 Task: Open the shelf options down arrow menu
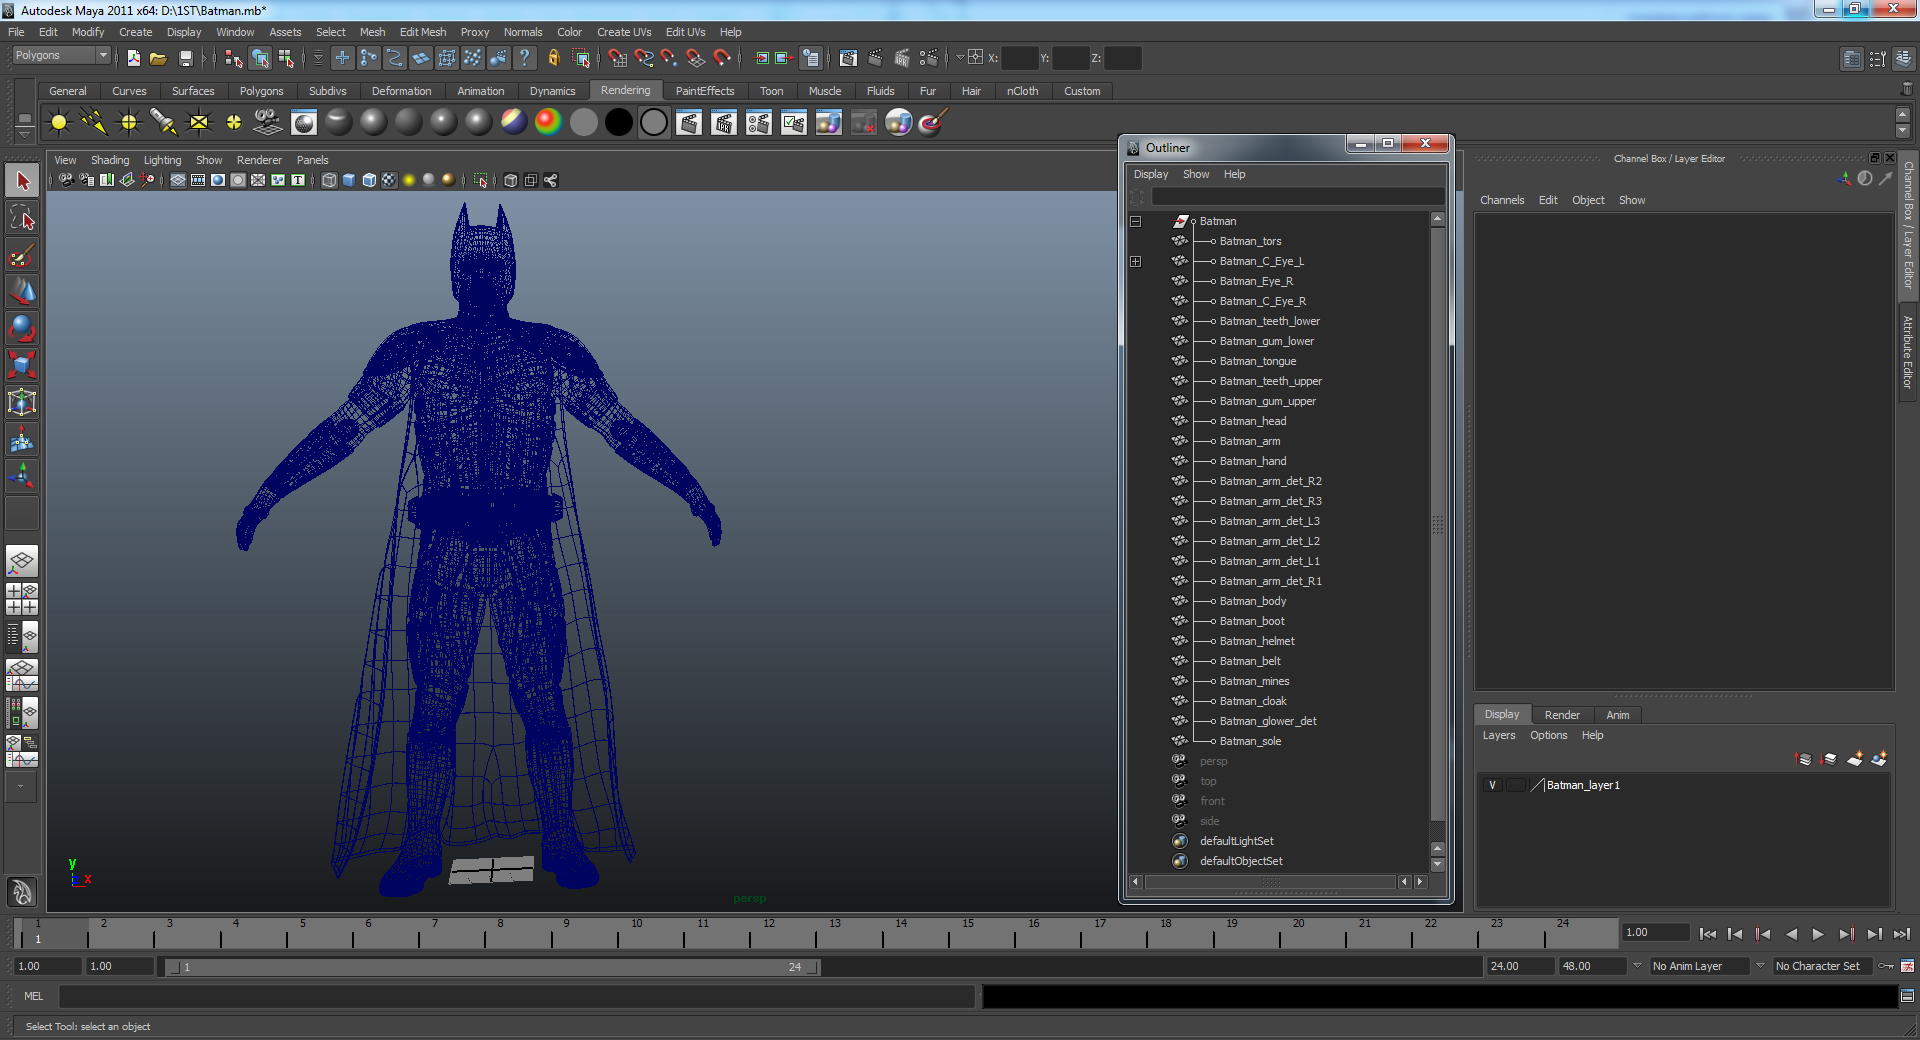23,134
